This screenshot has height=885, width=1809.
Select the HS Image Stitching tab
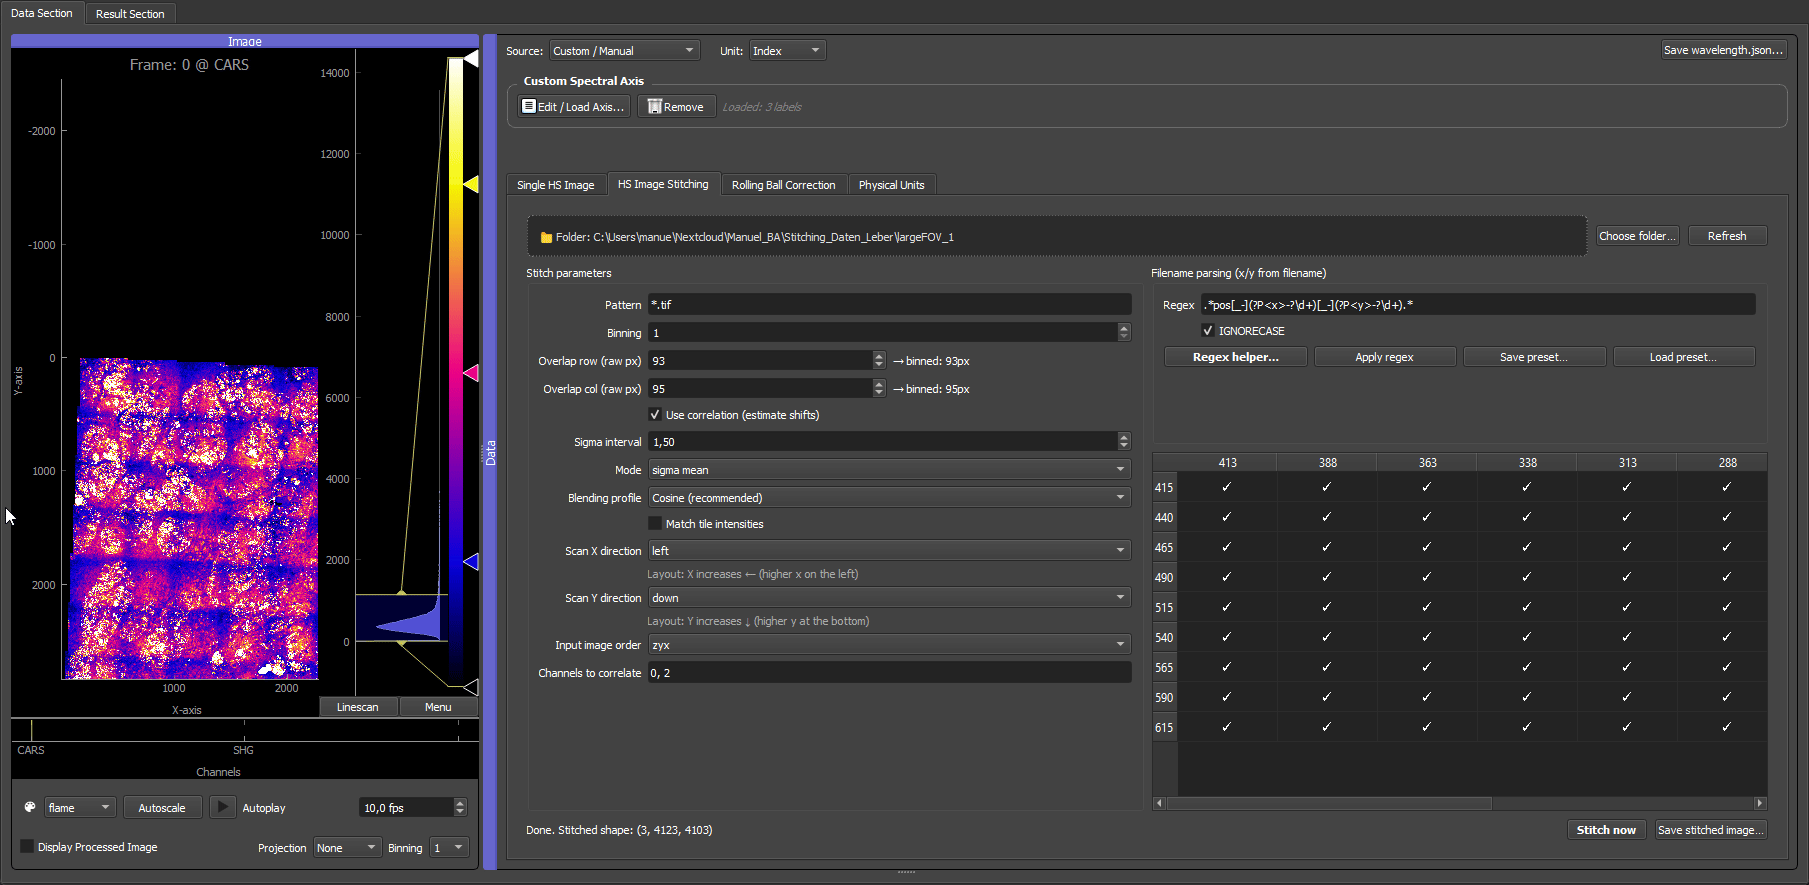(663, 184)
